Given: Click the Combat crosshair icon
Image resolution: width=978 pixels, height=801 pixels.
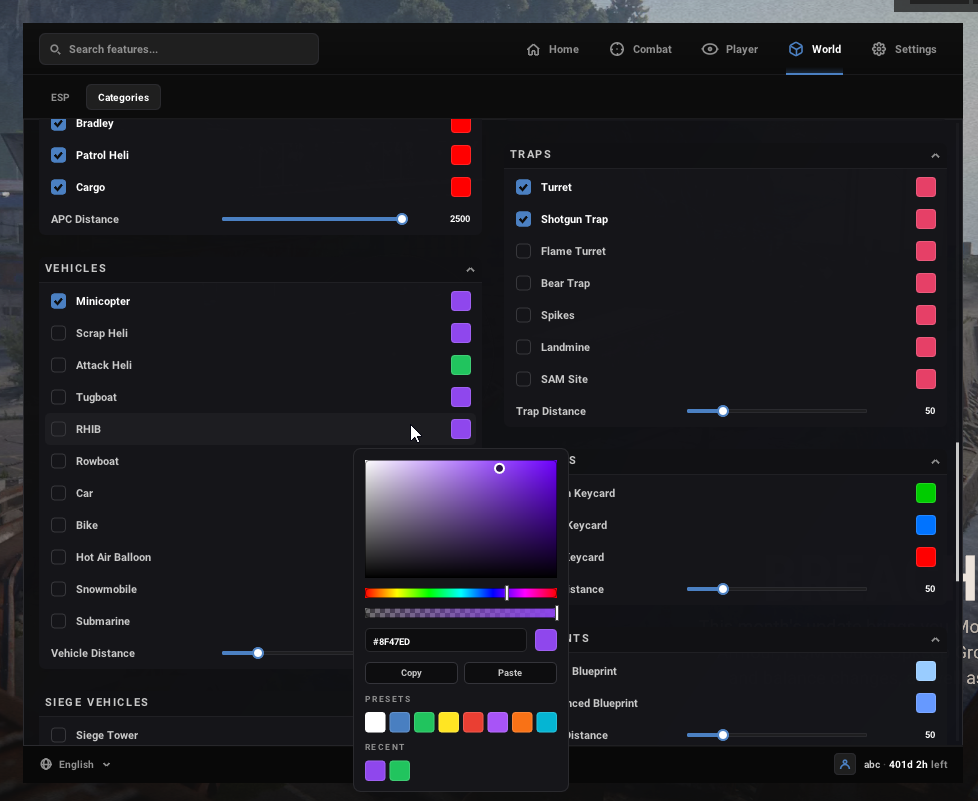Looking at the screenshot, I should 617,49.
